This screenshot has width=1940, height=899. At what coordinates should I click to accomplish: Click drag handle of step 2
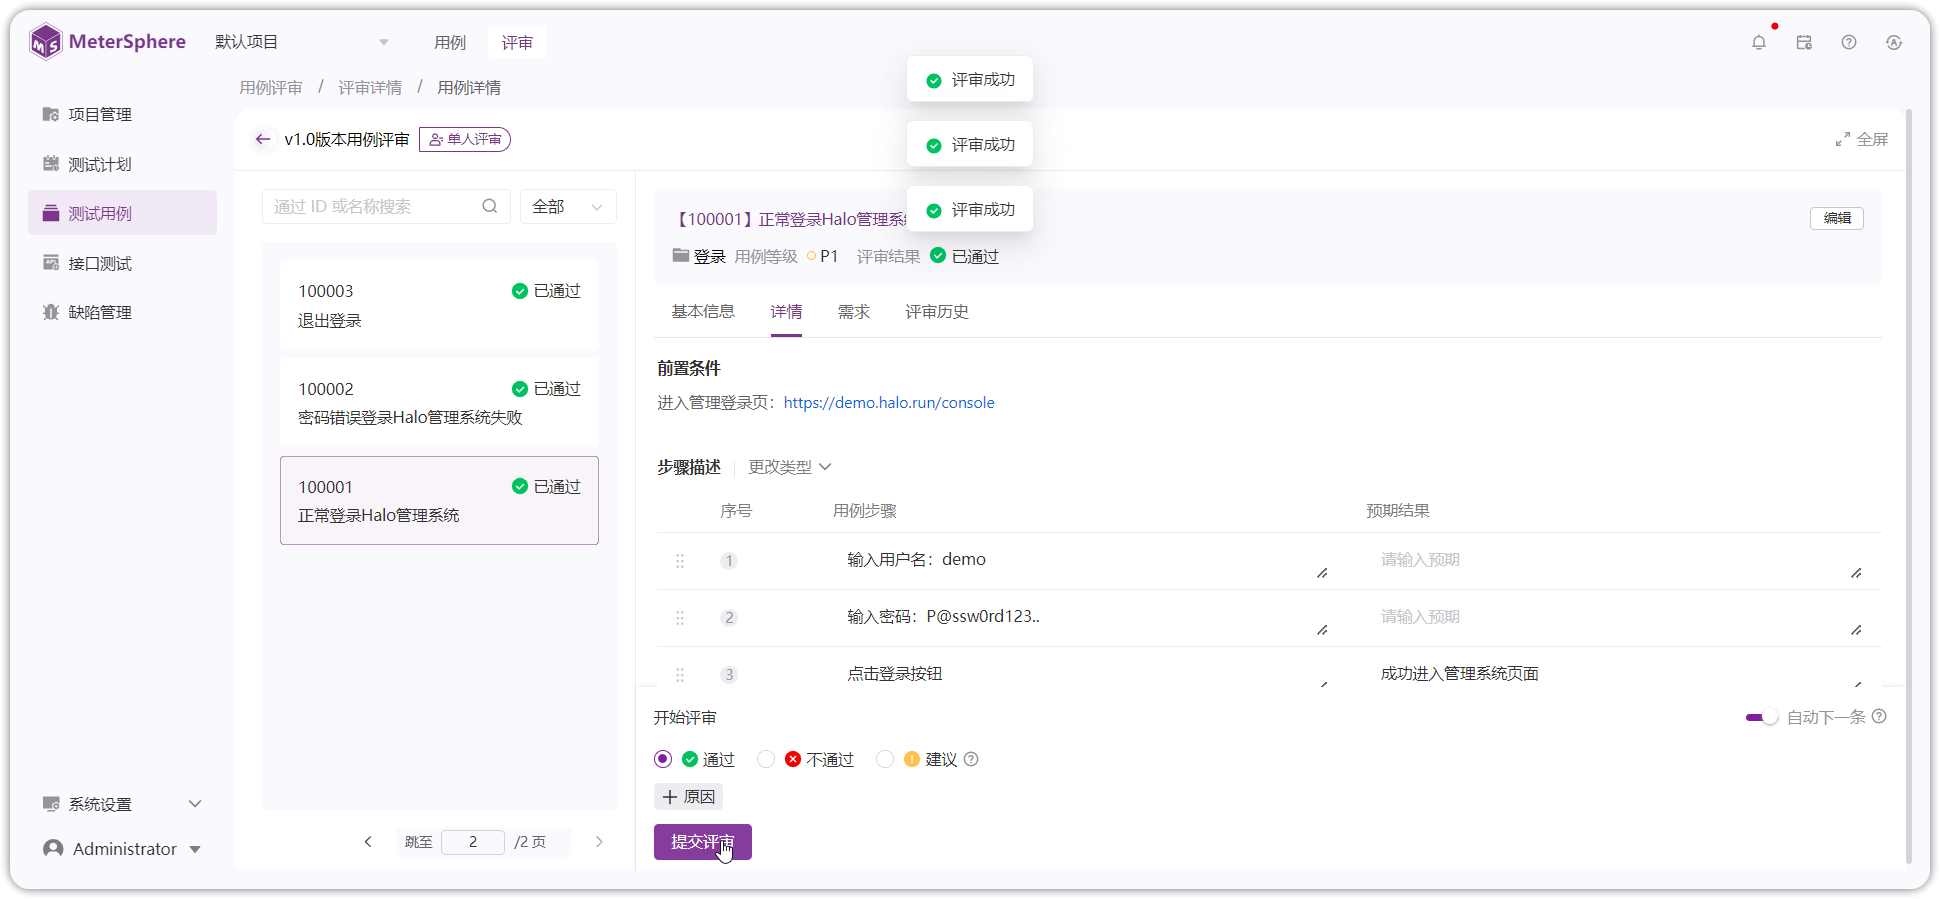pos(680,618)
